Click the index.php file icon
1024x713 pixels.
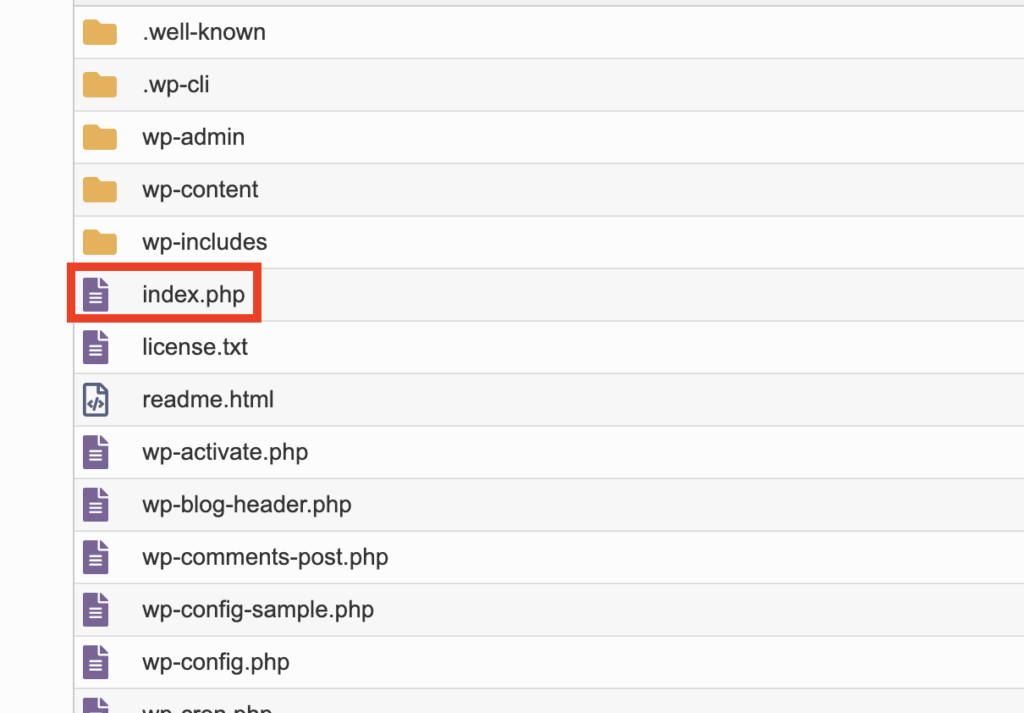click(95, 294)
